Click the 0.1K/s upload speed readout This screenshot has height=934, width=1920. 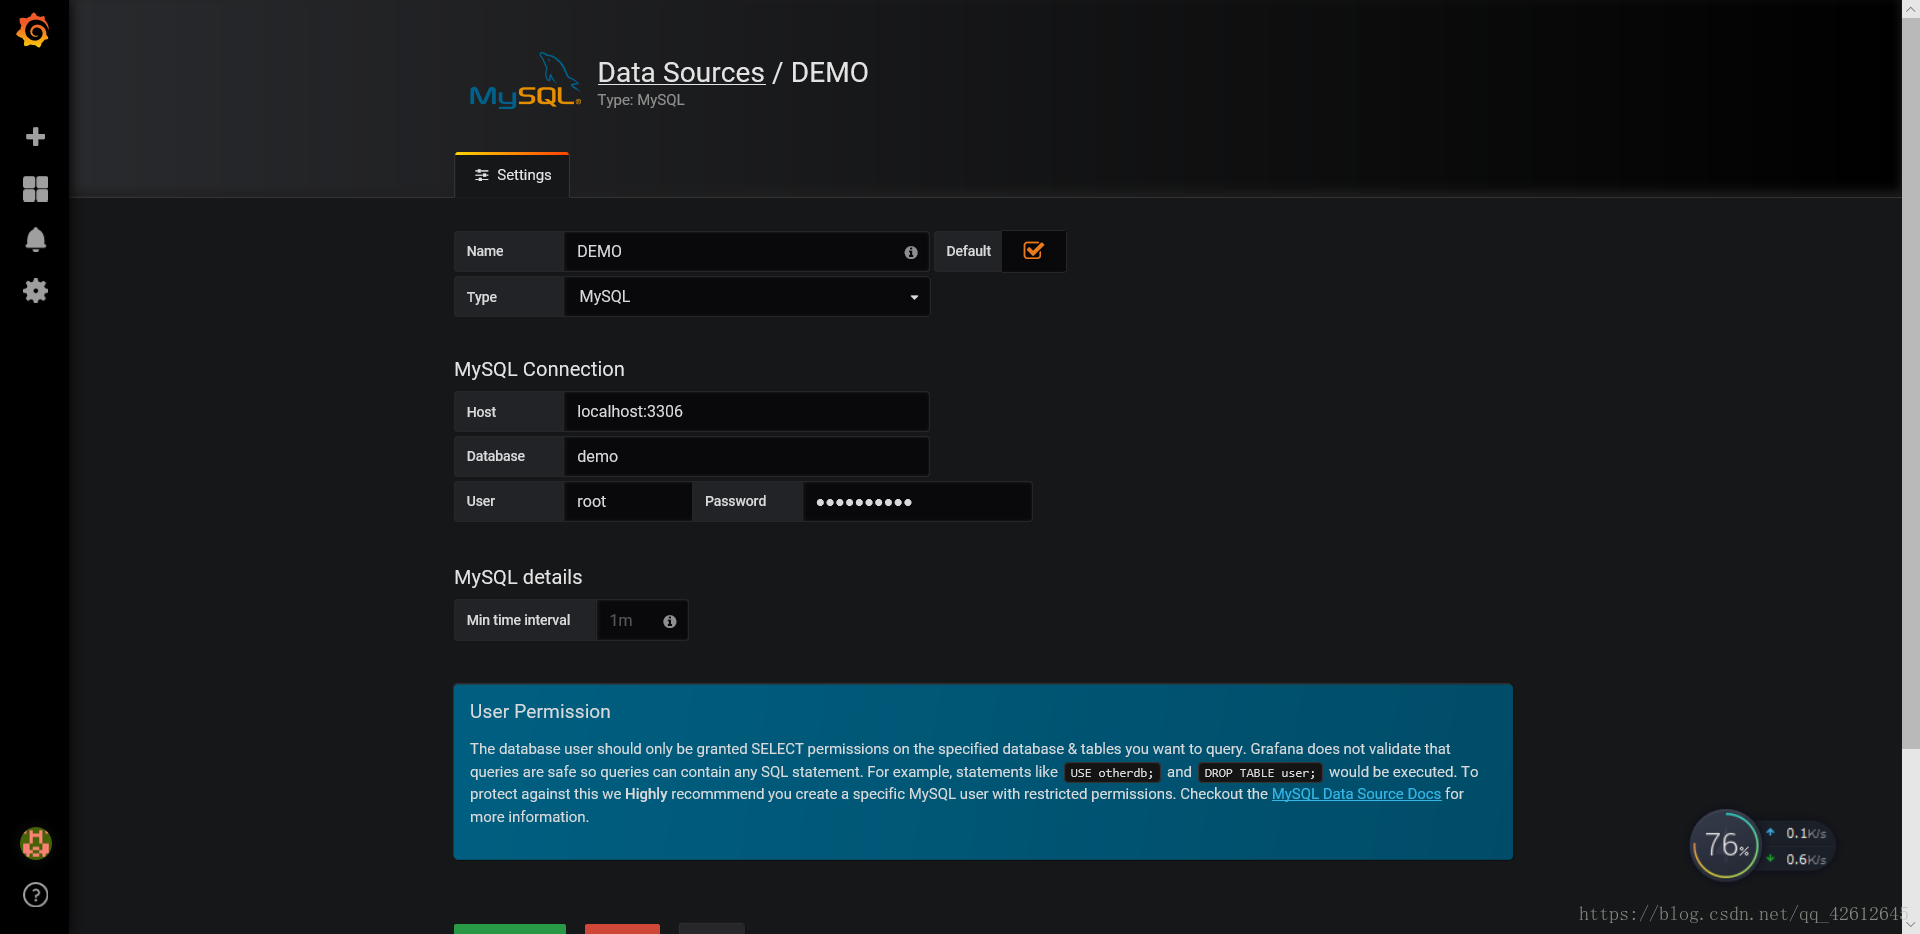pos(1805,833)
